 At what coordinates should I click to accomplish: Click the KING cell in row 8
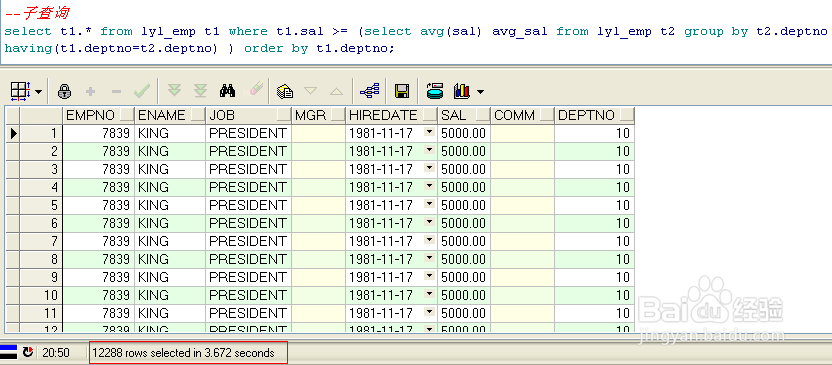[x=170, y=259]
